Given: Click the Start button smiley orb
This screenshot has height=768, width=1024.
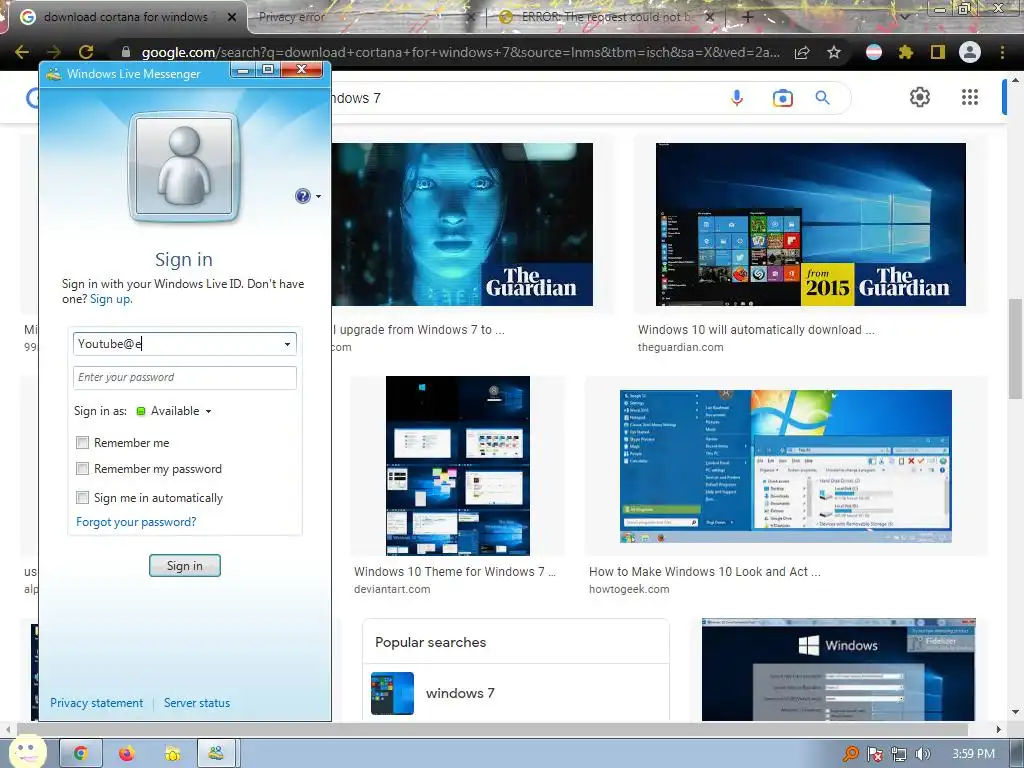Looking at the screenshot, I should click(26, 752).
